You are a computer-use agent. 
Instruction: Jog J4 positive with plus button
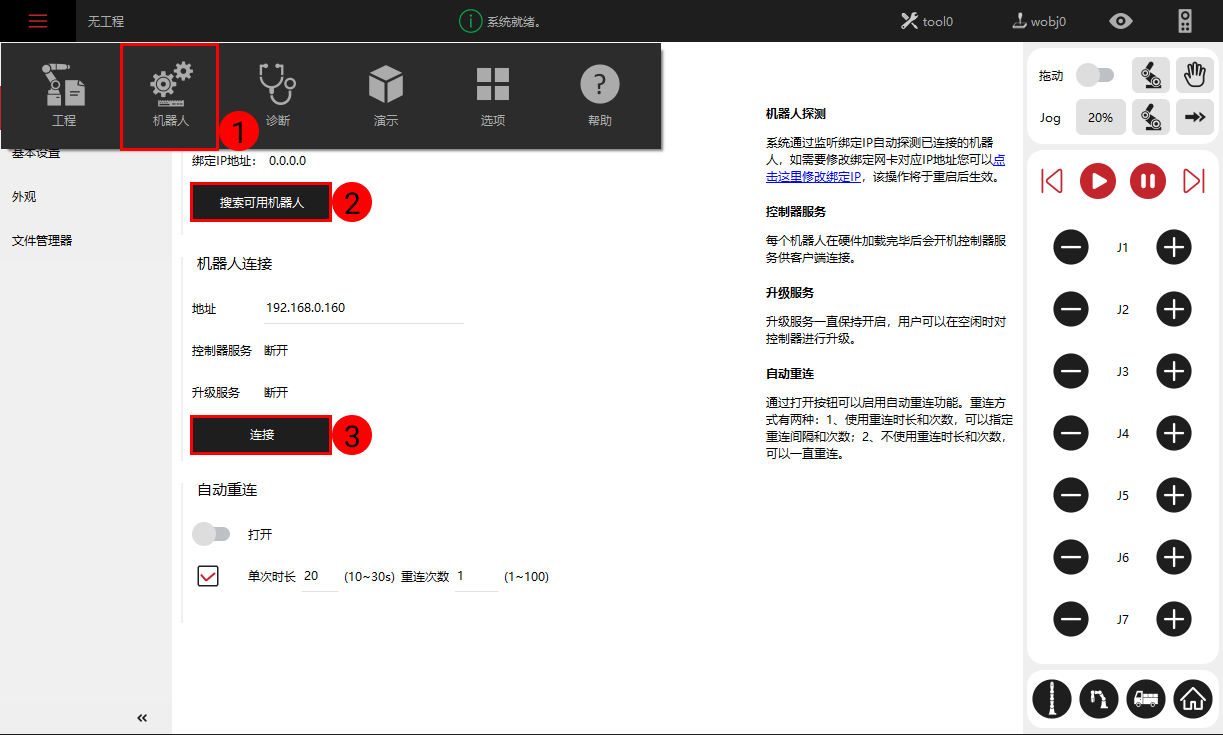pos(1174,433)
